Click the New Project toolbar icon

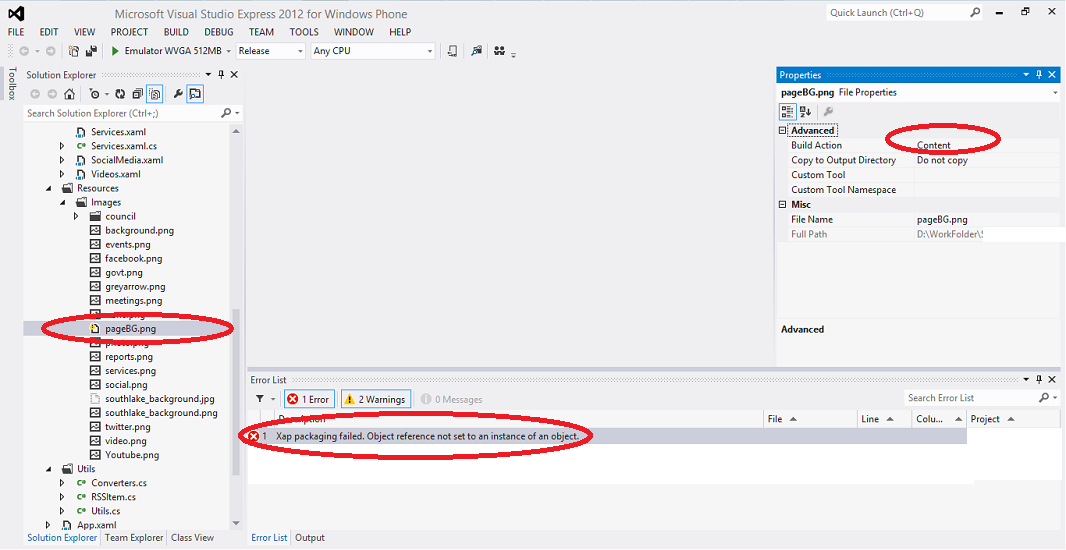click(x=74, y=51)
